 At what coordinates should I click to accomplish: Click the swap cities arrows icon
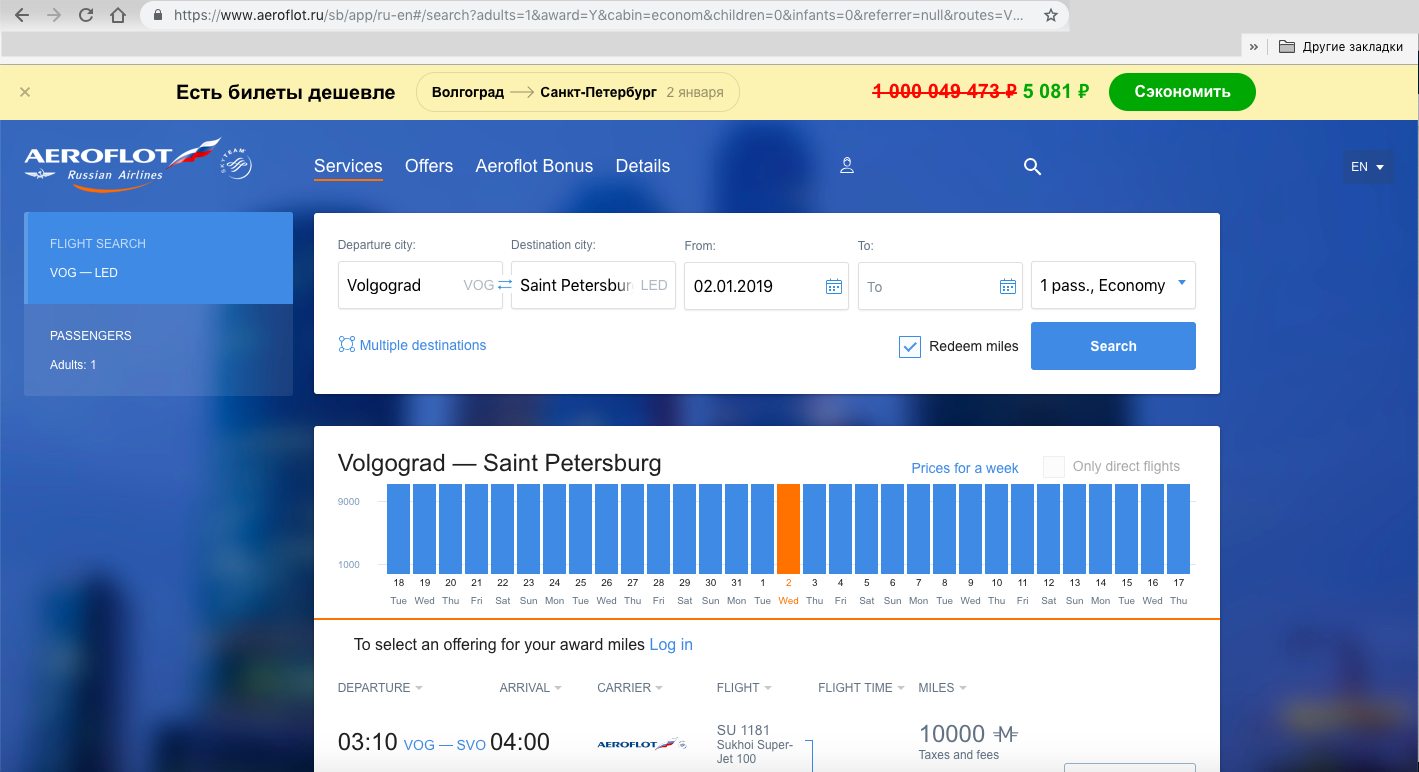pyautogui.click(x=505, y=285)
